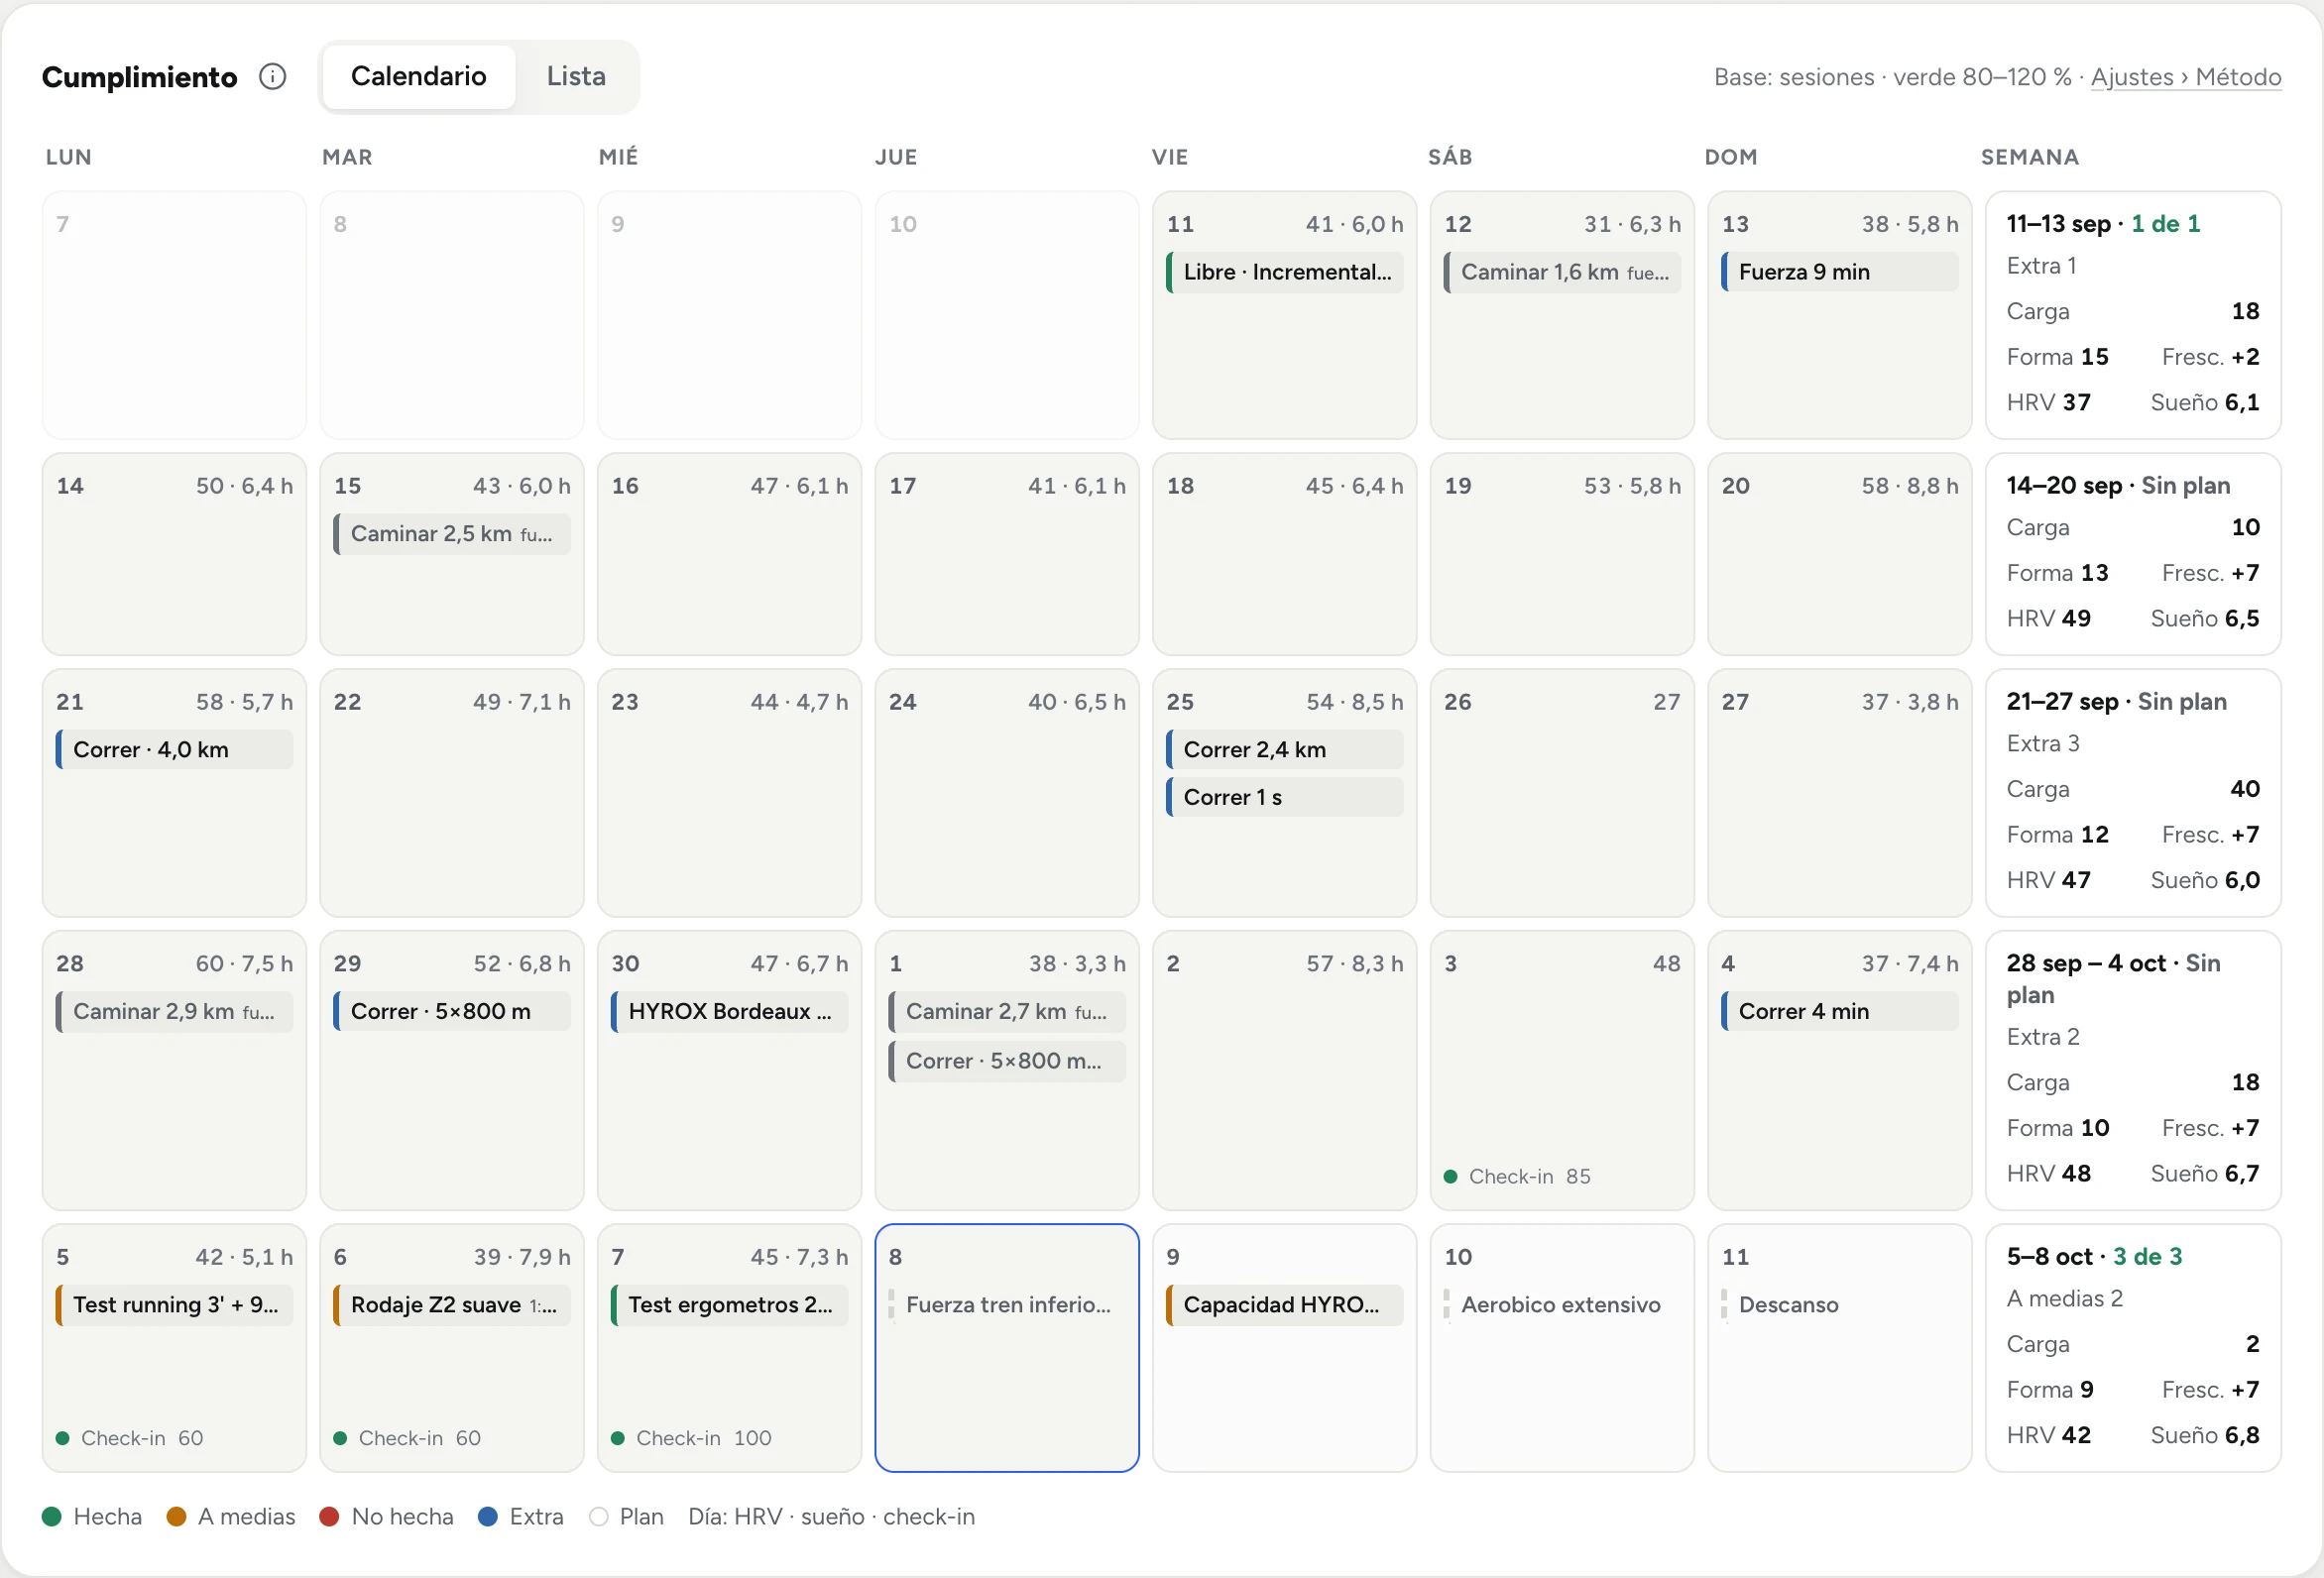Viewport: 2324px width, 1578px height.
Task: Click the Check-in 60 indicator on day 6
Action: (407, 1439)
